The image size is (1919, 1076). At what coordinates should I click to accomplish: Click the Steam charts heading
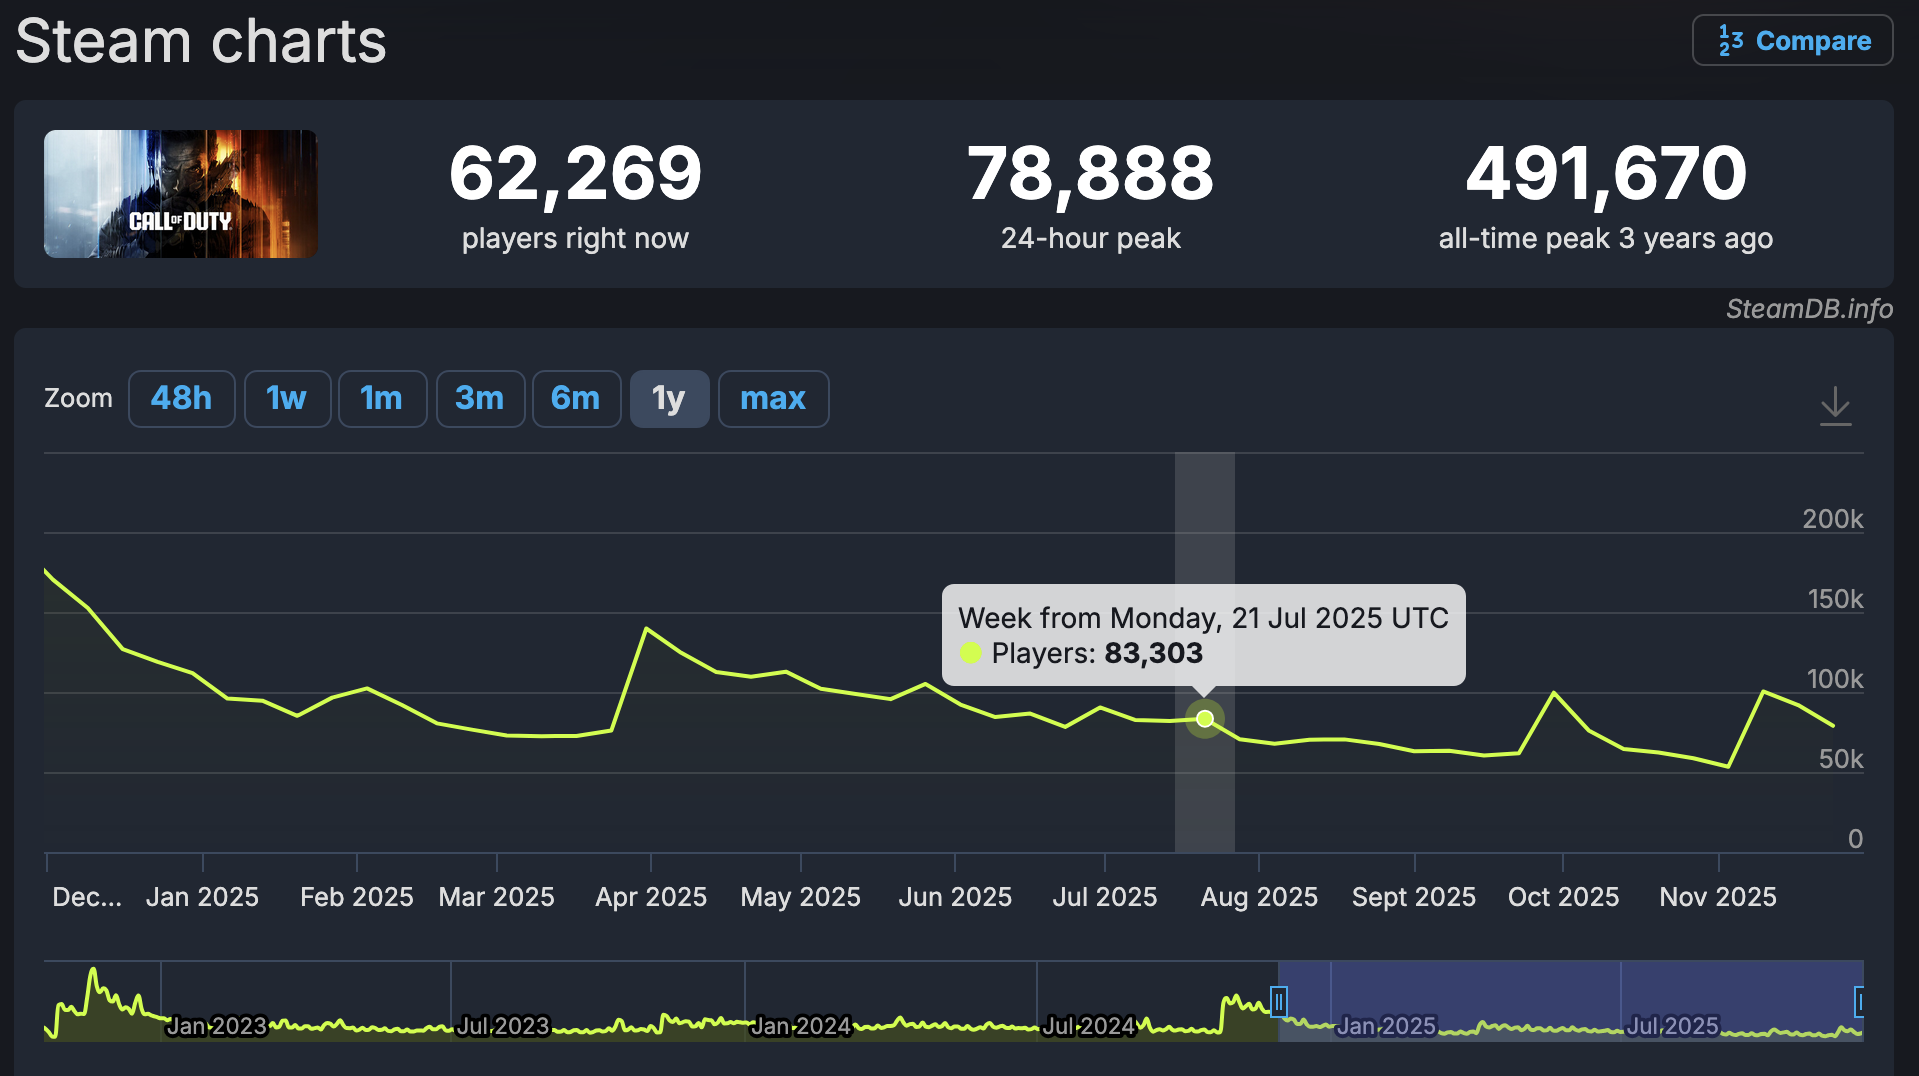(201, 42)
